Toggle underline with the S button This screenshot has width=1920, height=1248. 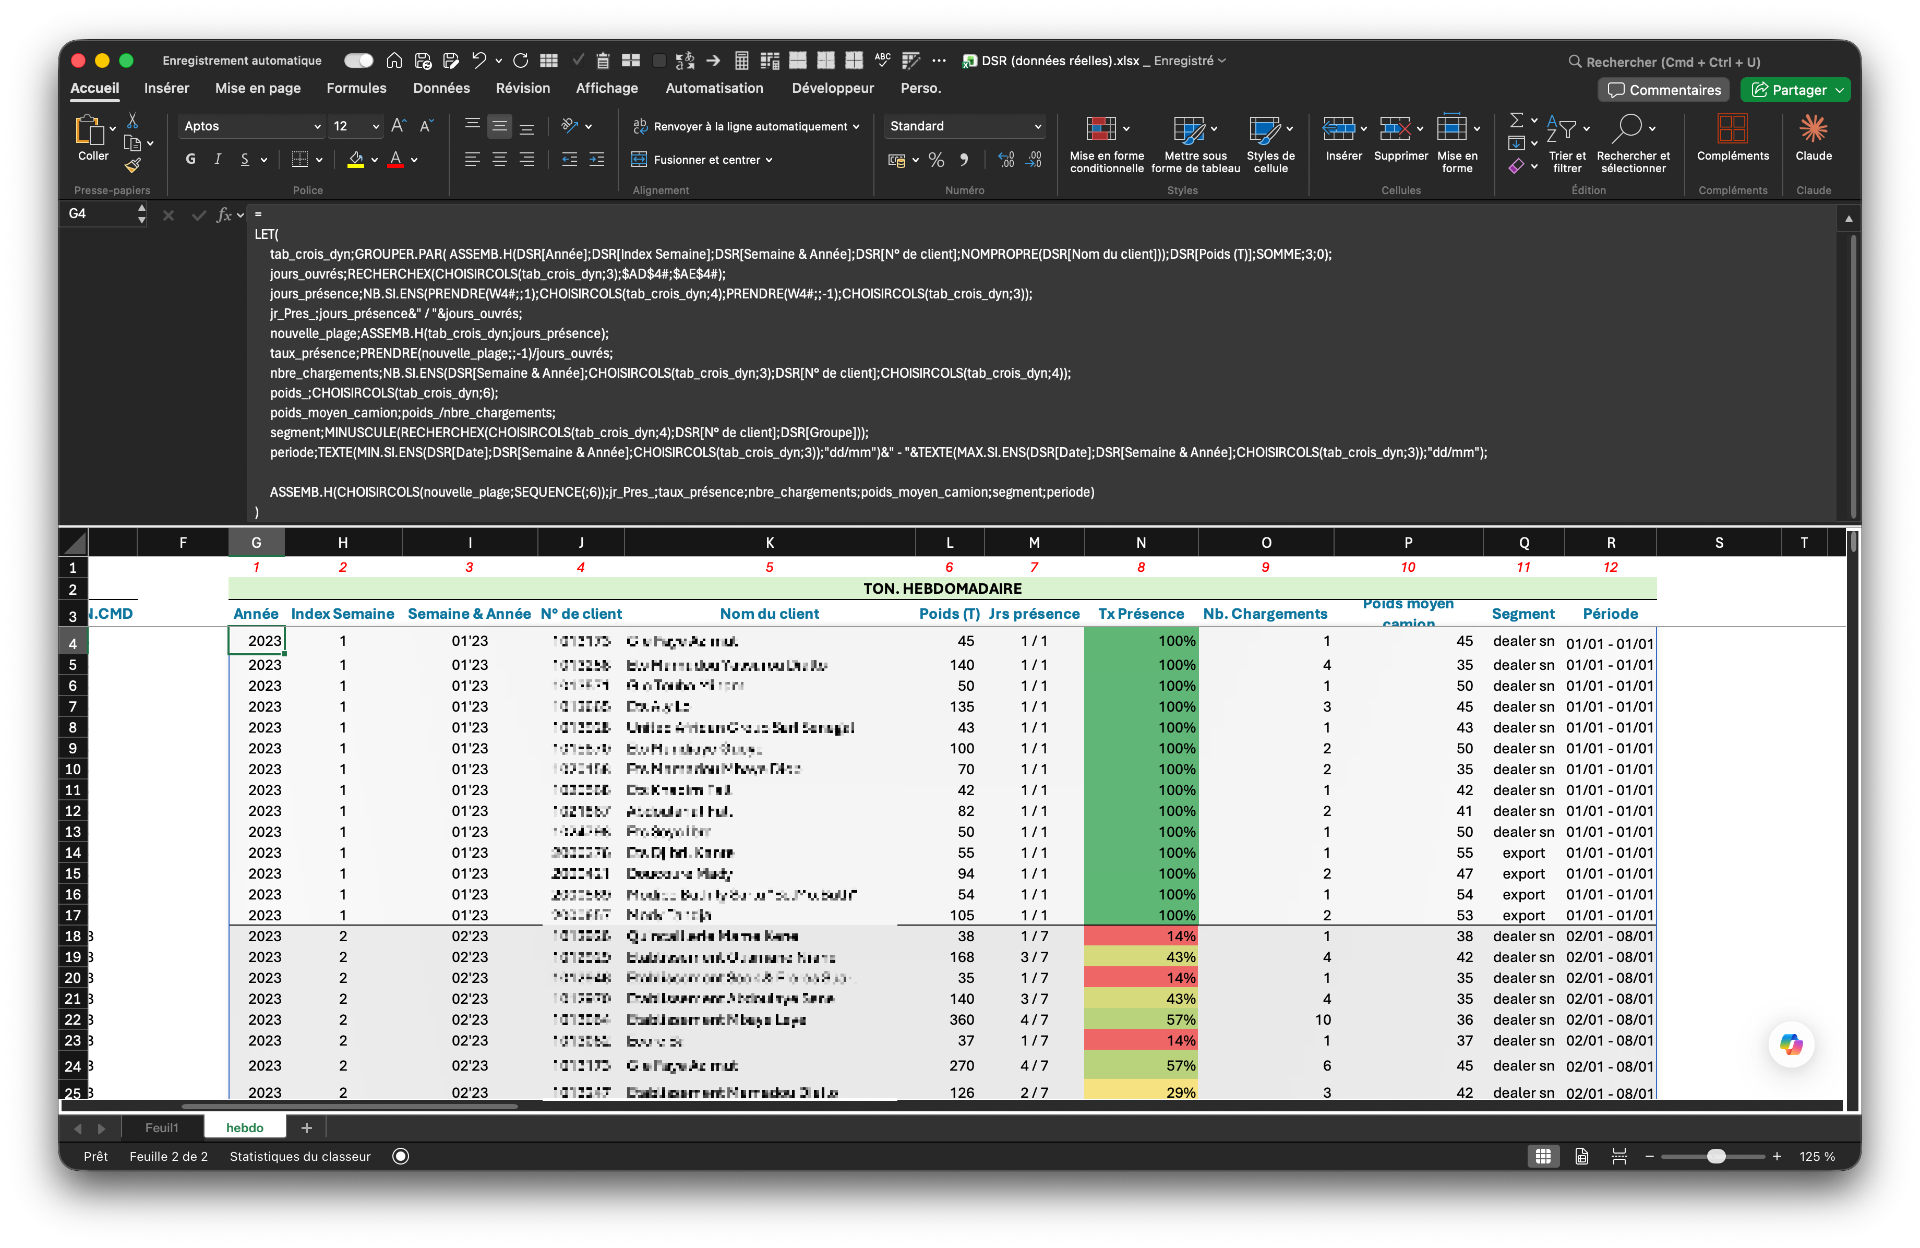245,159
